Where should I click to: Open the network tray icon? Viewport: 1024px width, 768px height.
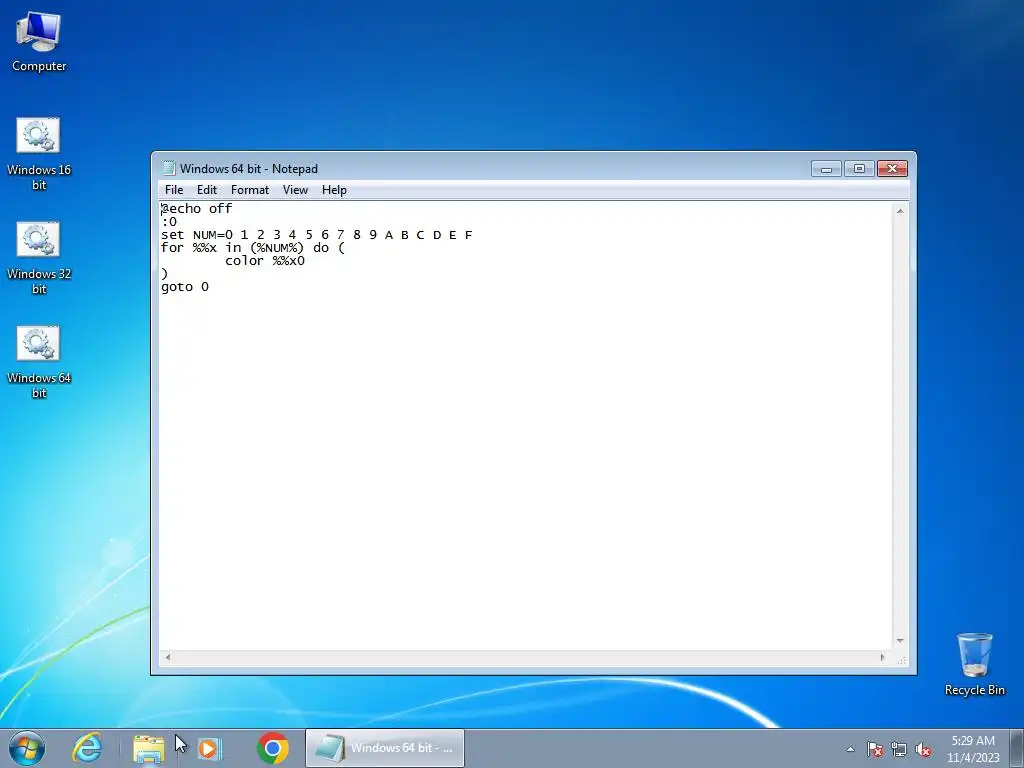899,749
